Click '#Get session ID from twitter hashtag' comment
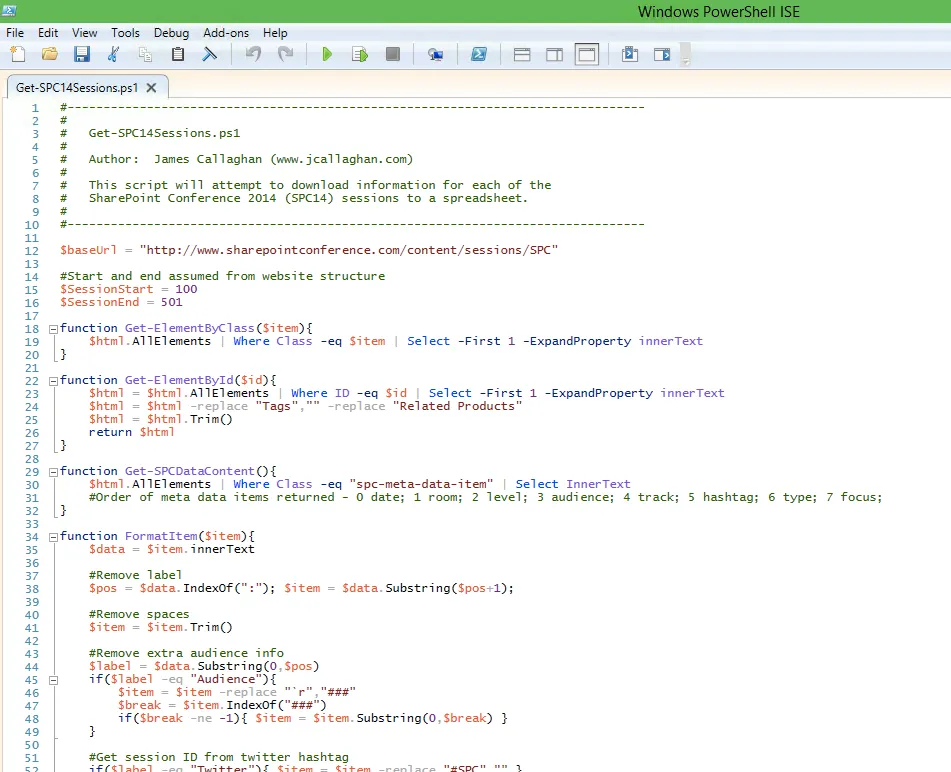The width and height of the screenshot is (951, 772). pyautogui.click(x=219, y=757)
